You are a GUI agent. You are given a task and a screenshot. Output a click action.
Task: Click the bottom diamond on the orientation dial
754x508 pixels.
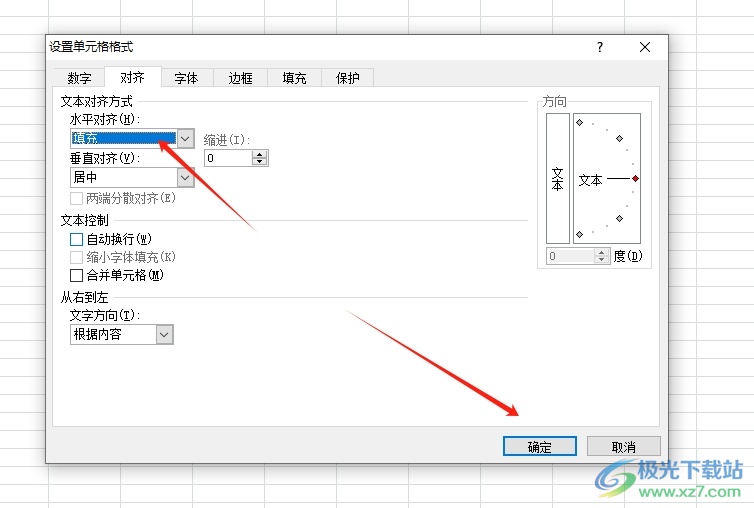[579, 234]
